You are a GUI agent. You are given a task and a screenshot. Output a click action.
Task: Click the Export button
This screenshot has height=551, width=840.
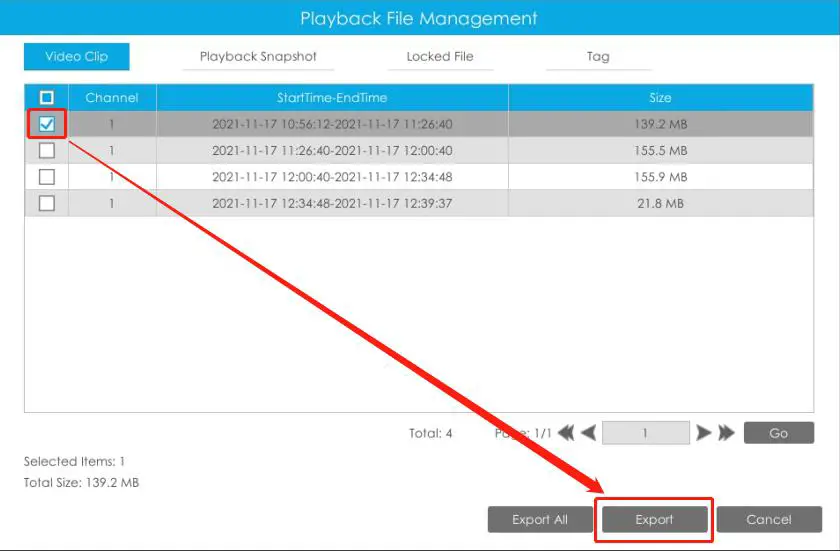pos(655,519)
